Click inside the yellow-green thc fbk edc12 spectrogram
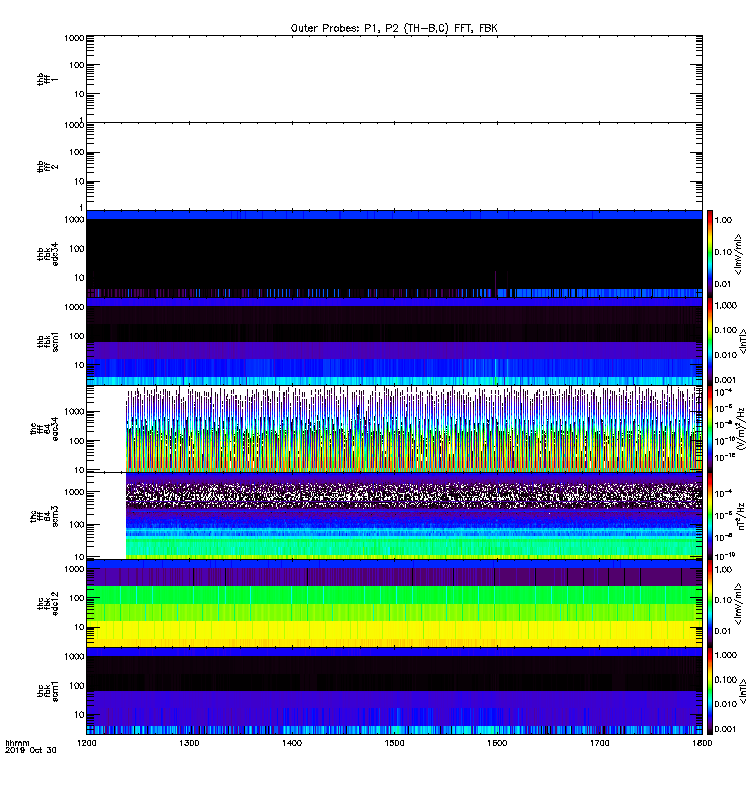The width and height of the screenshot is (750, 800). pyautogui.click(x=394, y=603)
